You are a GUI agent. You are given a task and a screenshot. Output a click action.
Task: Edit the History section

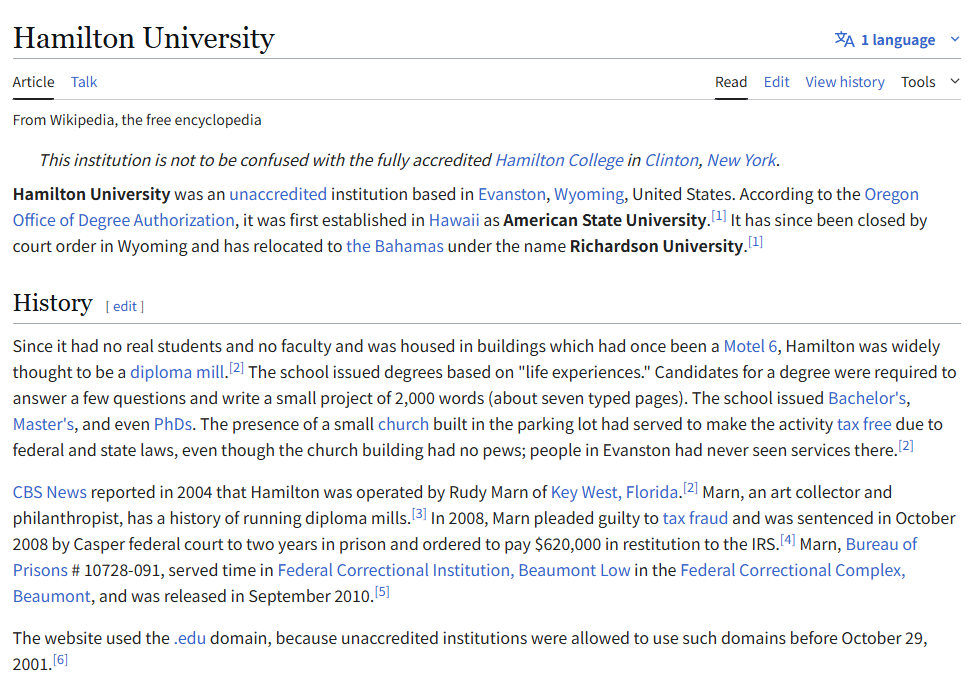coord(125,306)
